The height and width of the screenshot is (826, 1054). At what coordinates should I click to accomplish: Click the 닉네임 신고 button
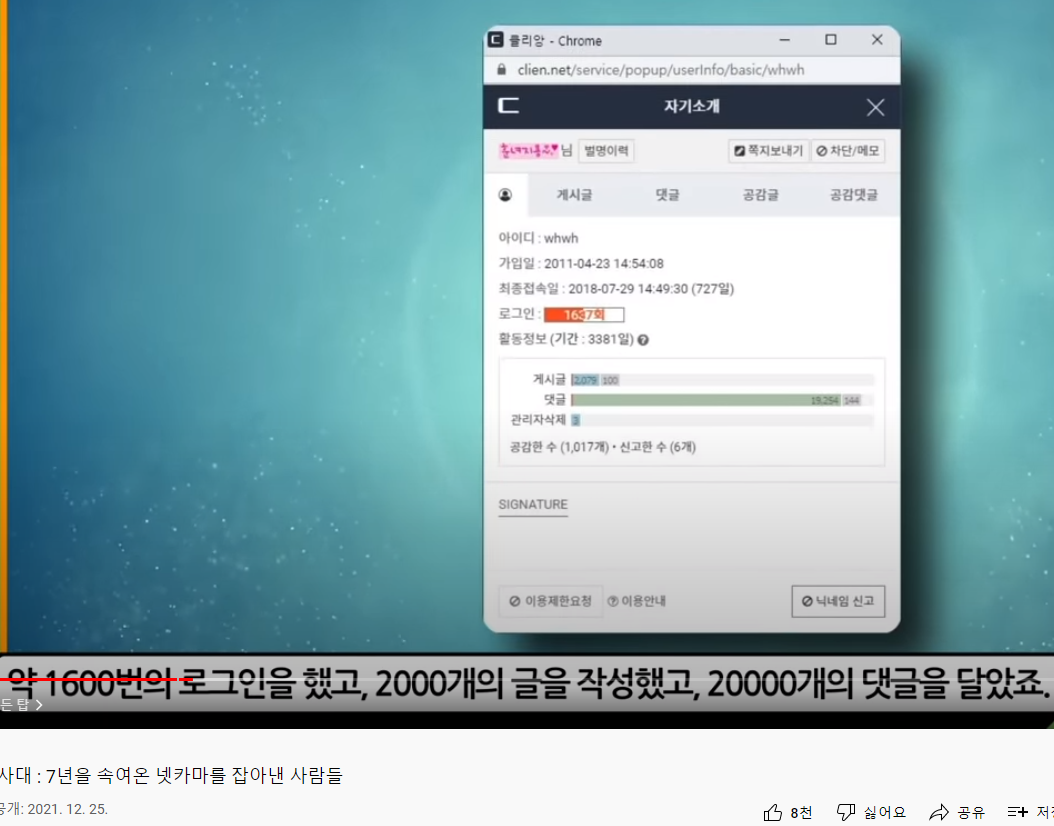coord(838,601)
